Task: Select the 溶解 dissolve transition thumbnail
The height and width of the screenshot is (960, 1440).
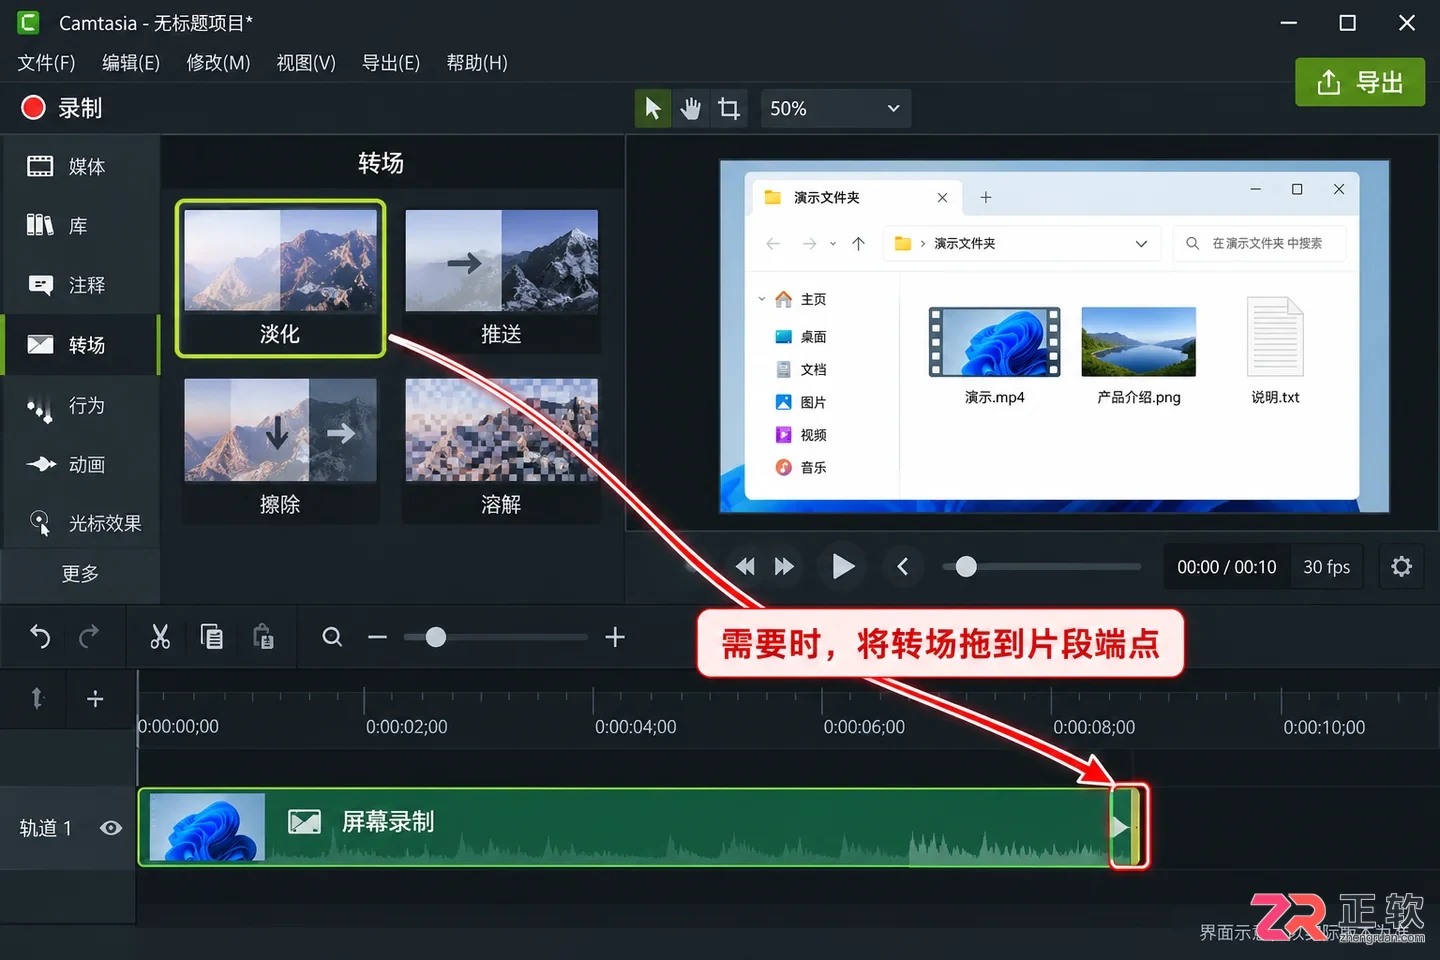Action: tap(501, 448)
